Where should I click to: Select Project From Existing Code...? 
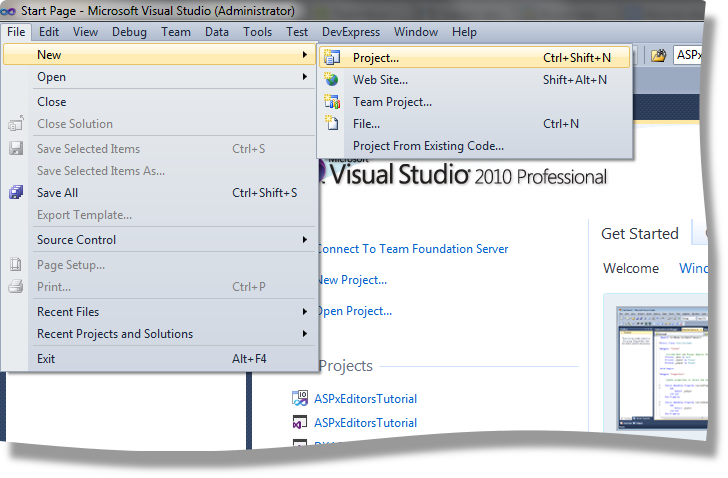pyautogui.click(x=474, y=146)
